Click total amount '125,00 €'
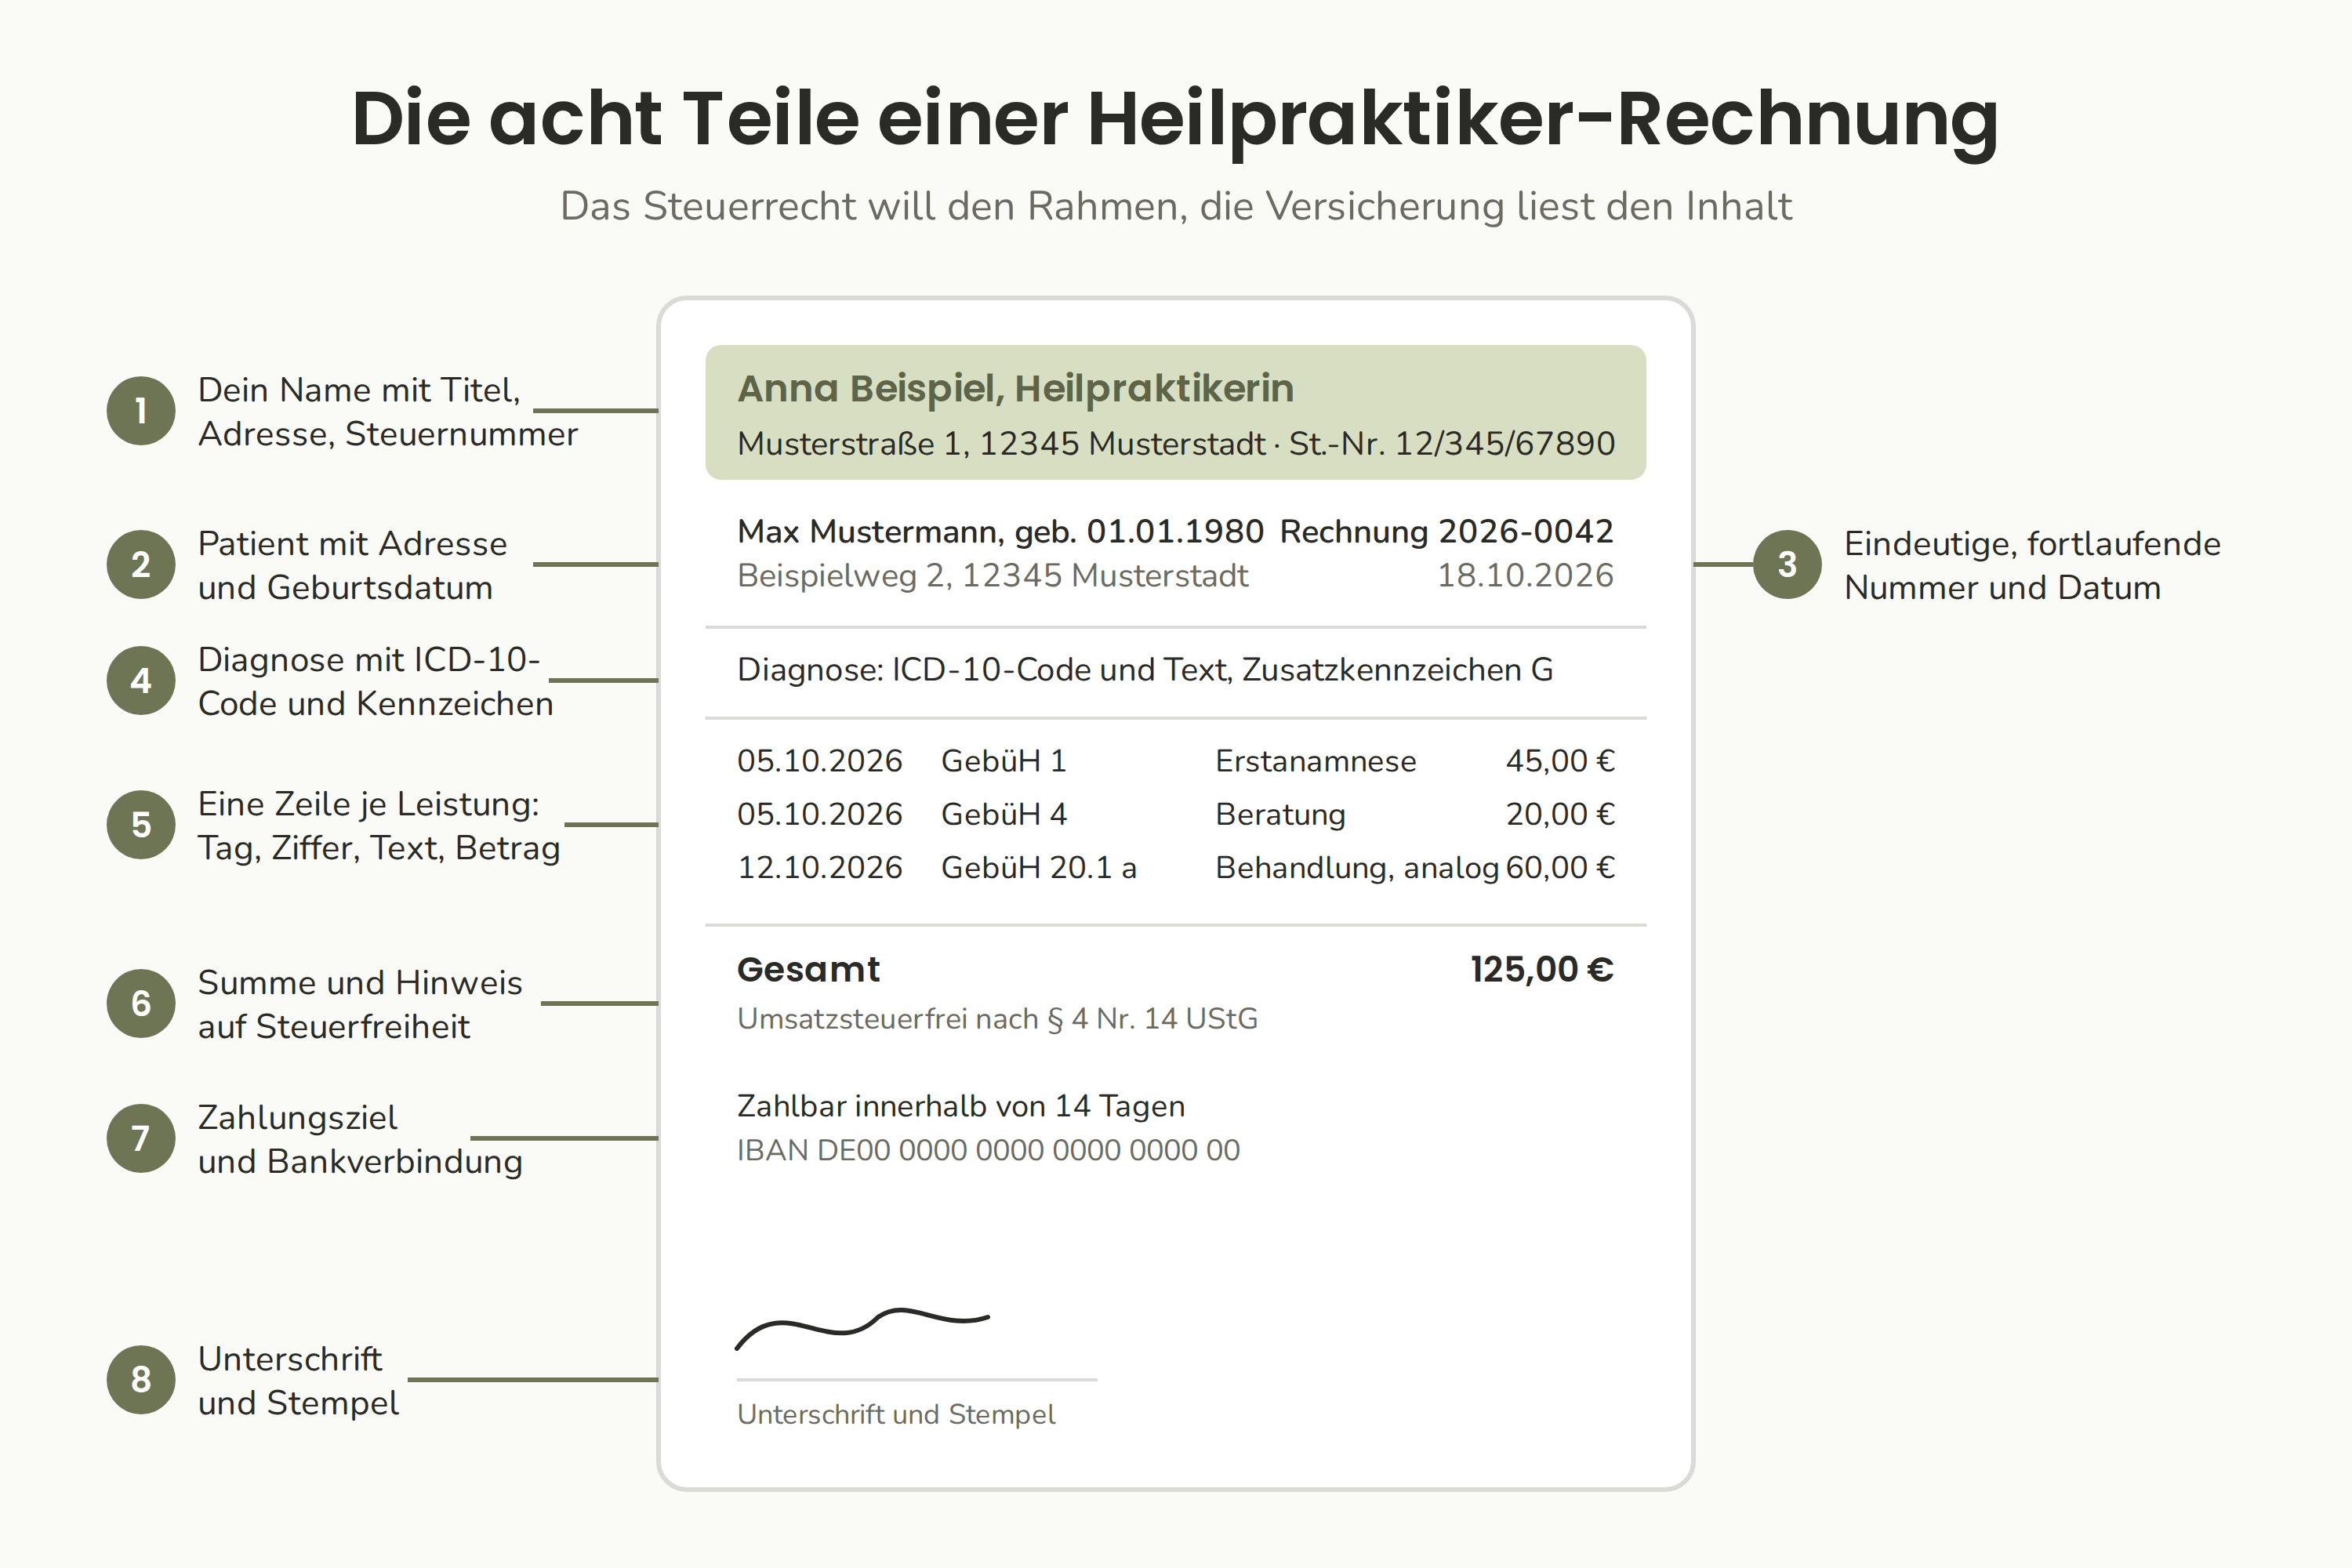 pos(1542,970)
